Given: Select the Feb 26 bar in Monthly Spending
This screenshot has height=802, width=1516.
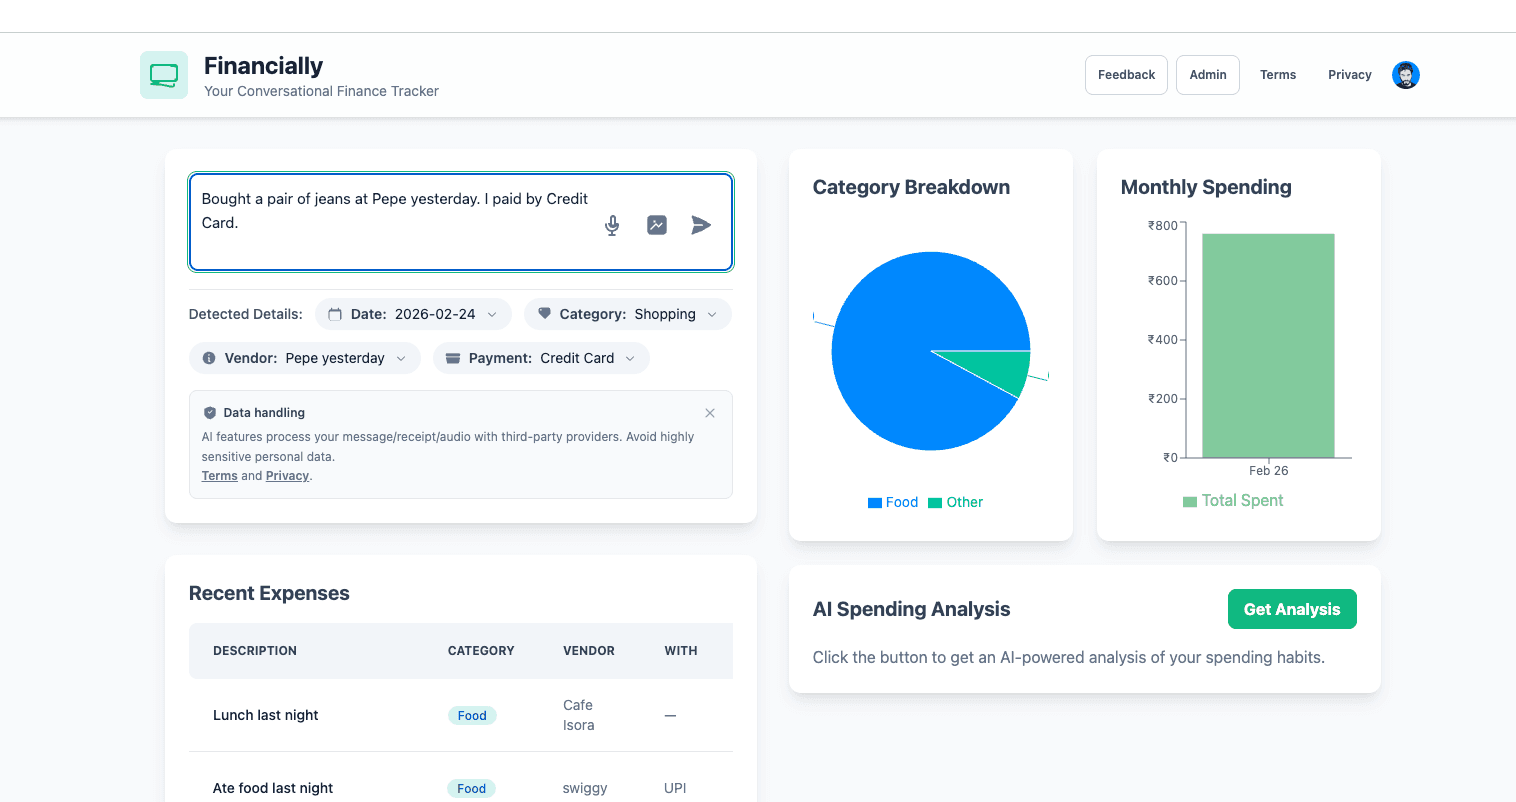Looking at the screenshot, I should coord(1268,345).
